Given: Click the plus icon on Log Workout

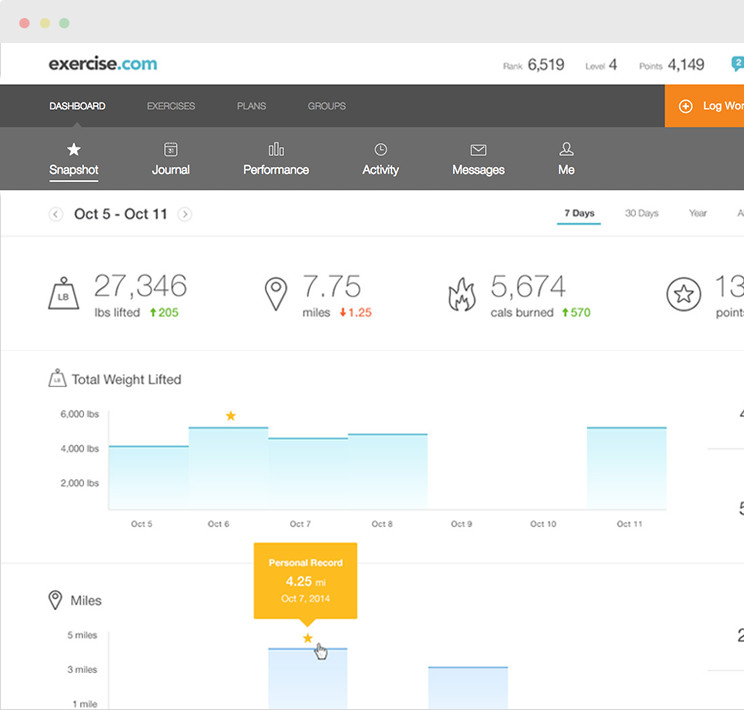Looking at the screenshot, I should point(686,106).
